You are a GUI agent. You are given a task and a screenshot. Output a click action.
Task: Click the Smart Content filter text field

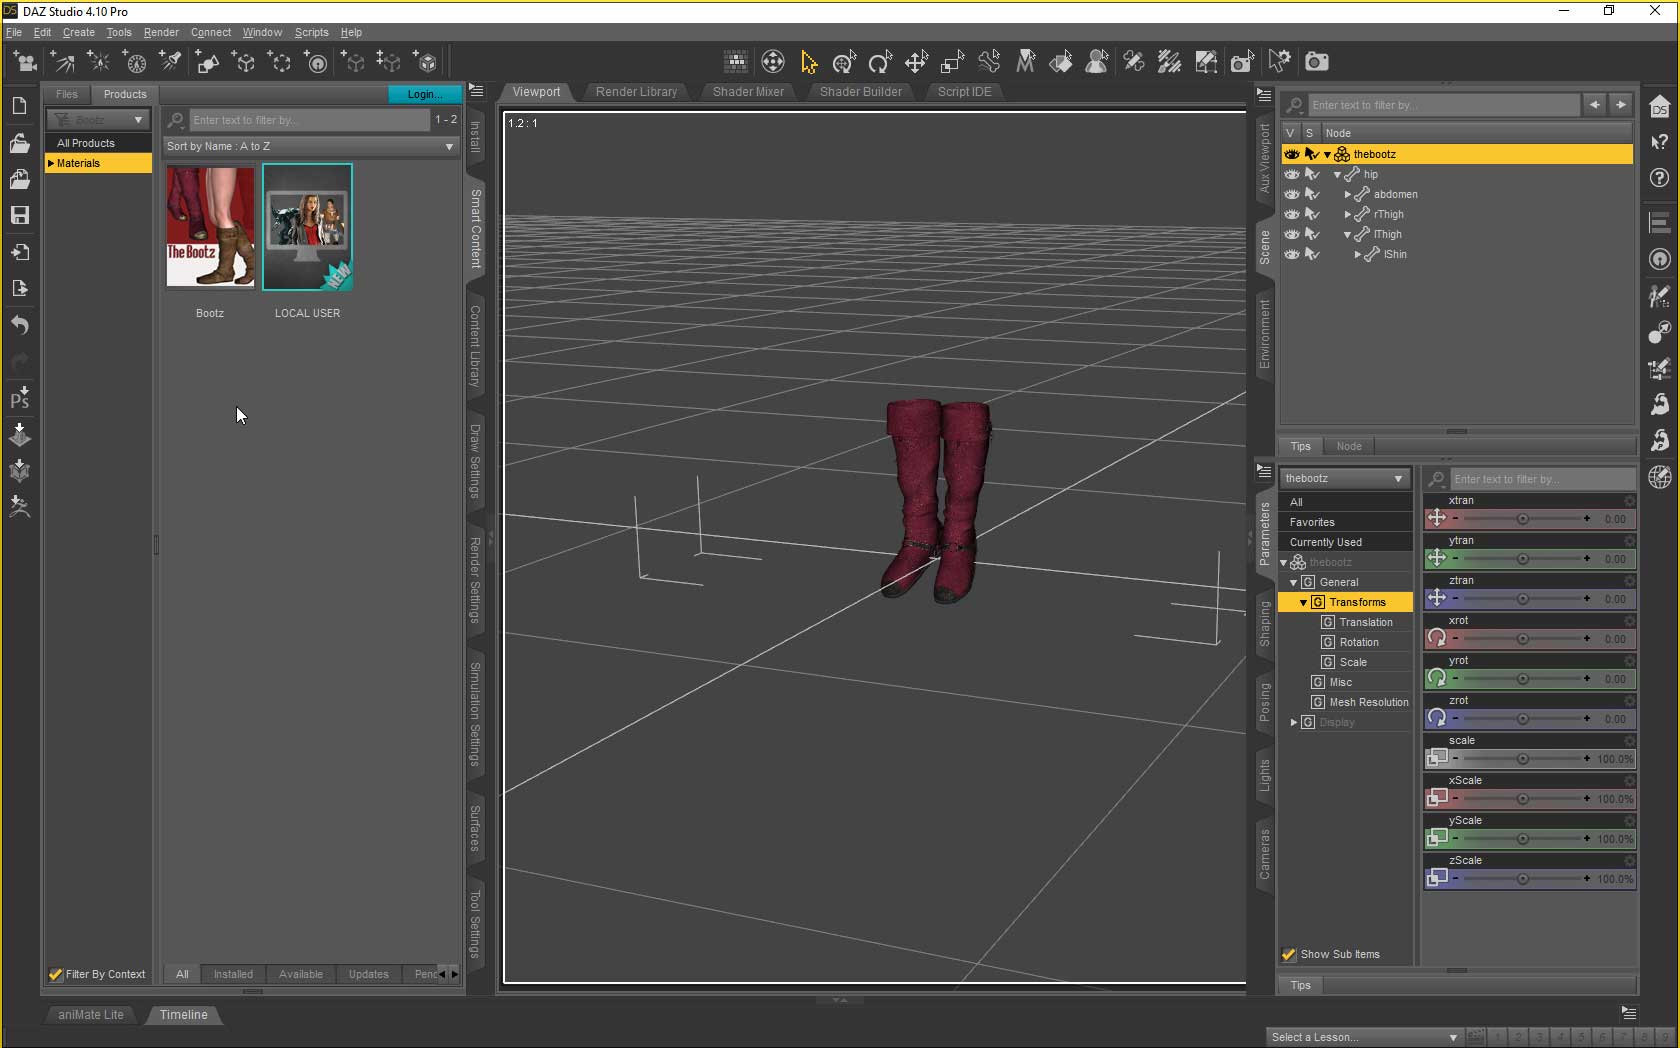tap(308, 120)
